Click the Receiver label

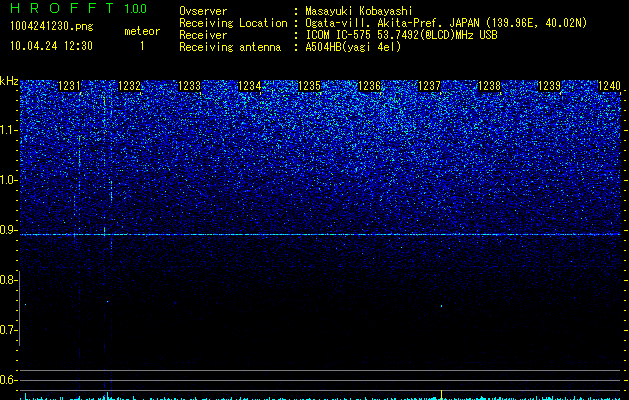203,35
